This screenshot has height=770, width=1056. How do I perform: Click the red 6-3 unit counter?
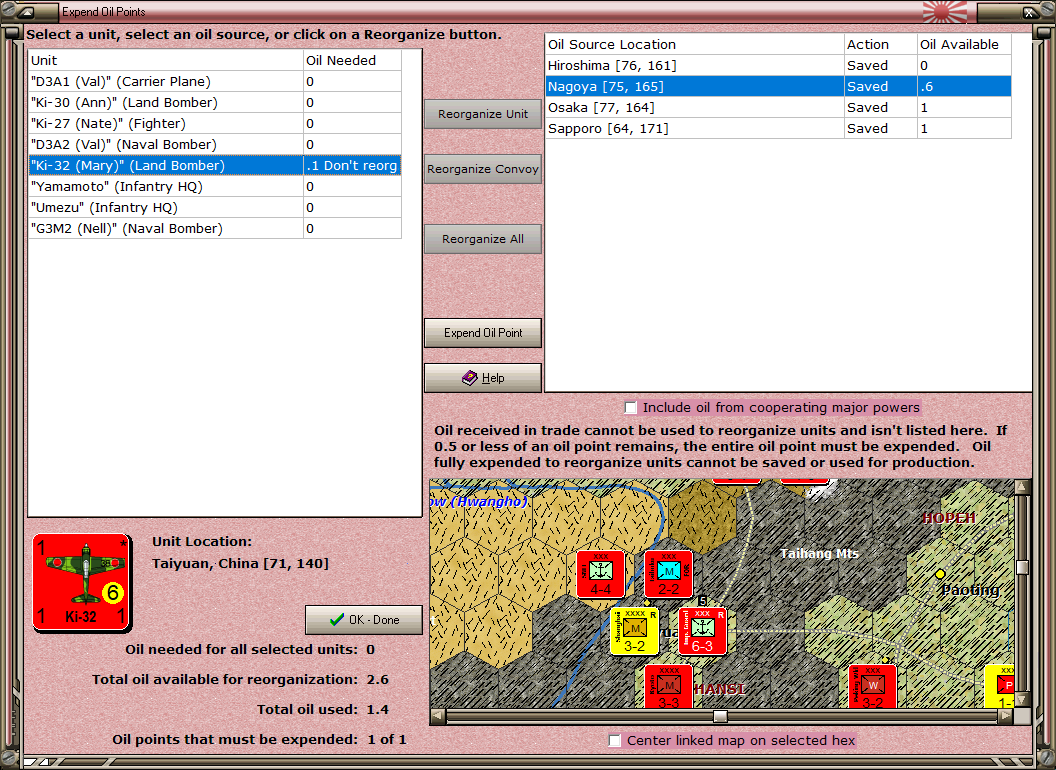[x=702, y=631]
